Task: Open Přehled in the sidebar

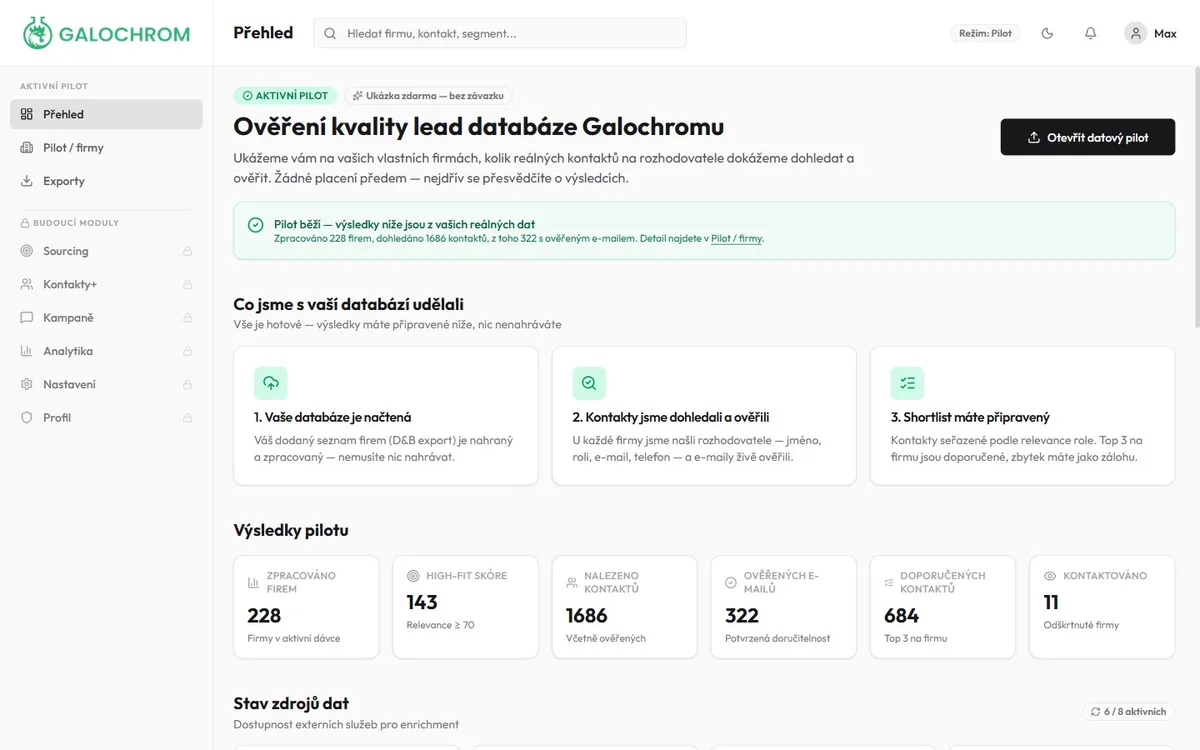Action: (106, 114)
